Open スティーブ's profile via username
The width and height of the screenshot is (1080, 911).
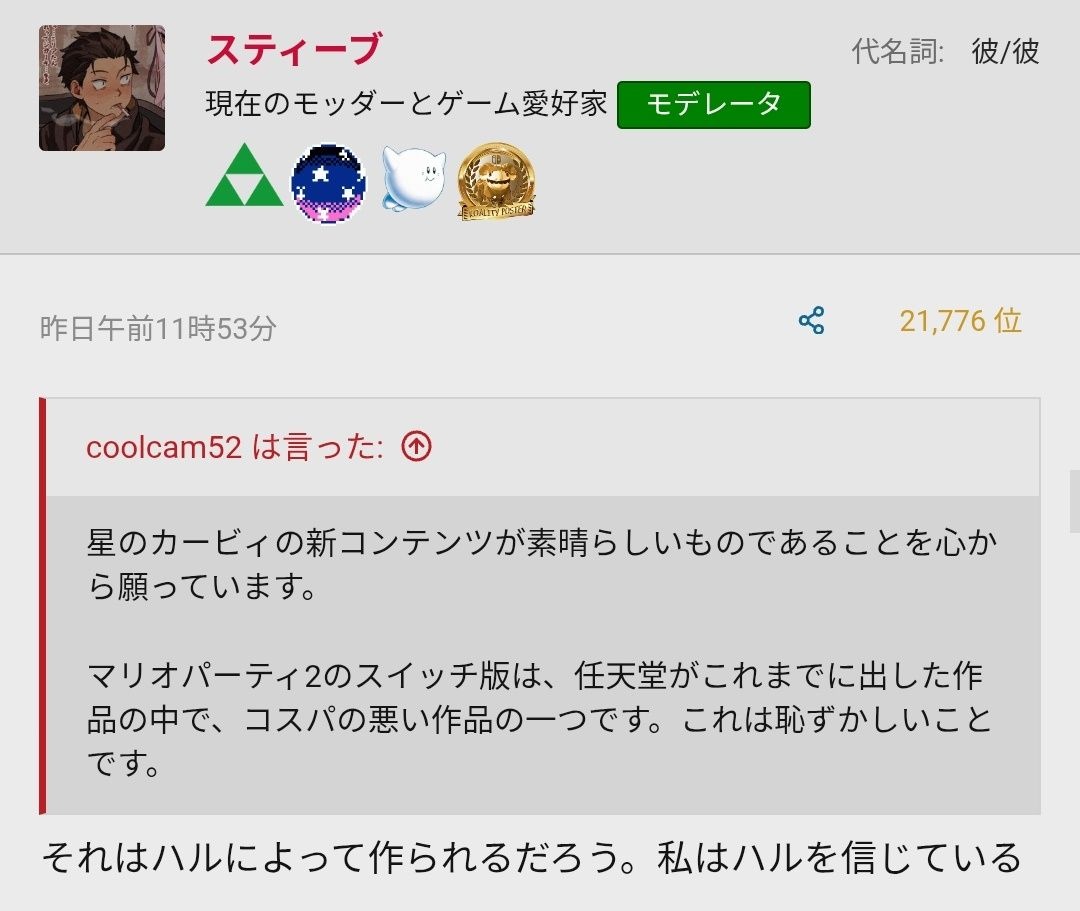coord(294,49)
